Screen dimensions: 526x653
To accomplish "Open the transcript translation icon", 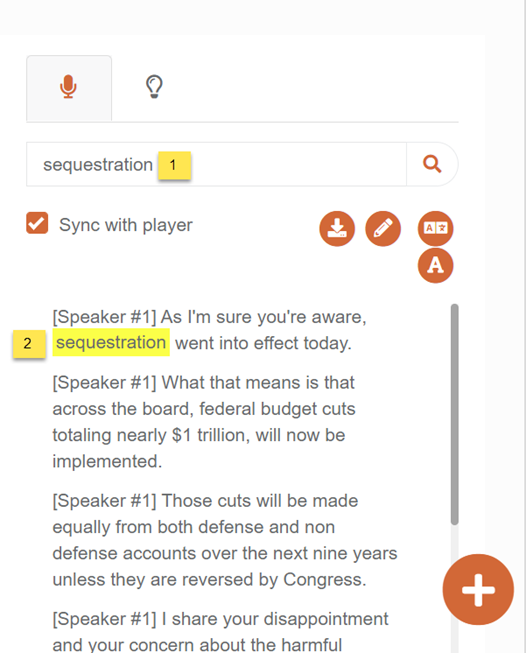I will point(435,228).
